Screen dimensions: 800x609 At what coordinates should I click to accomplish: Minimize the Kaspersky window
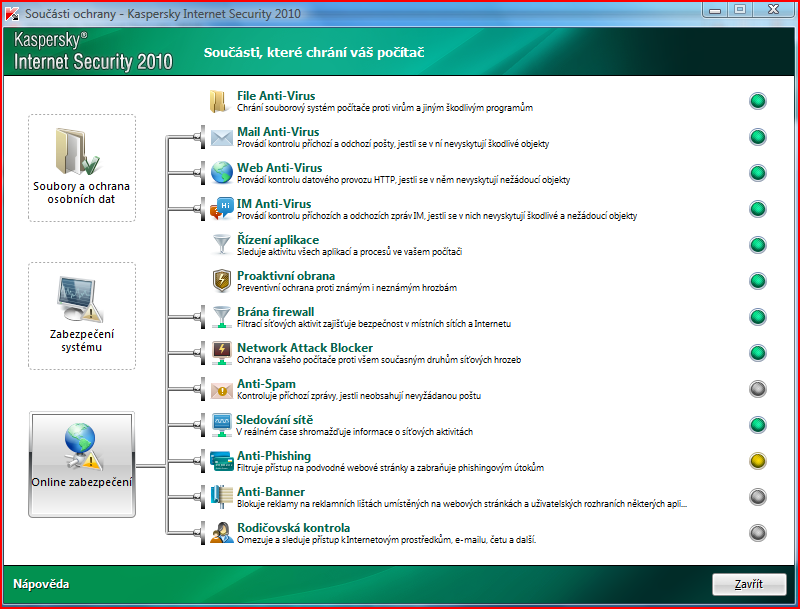pyautogui.click(x=715, y=10)
